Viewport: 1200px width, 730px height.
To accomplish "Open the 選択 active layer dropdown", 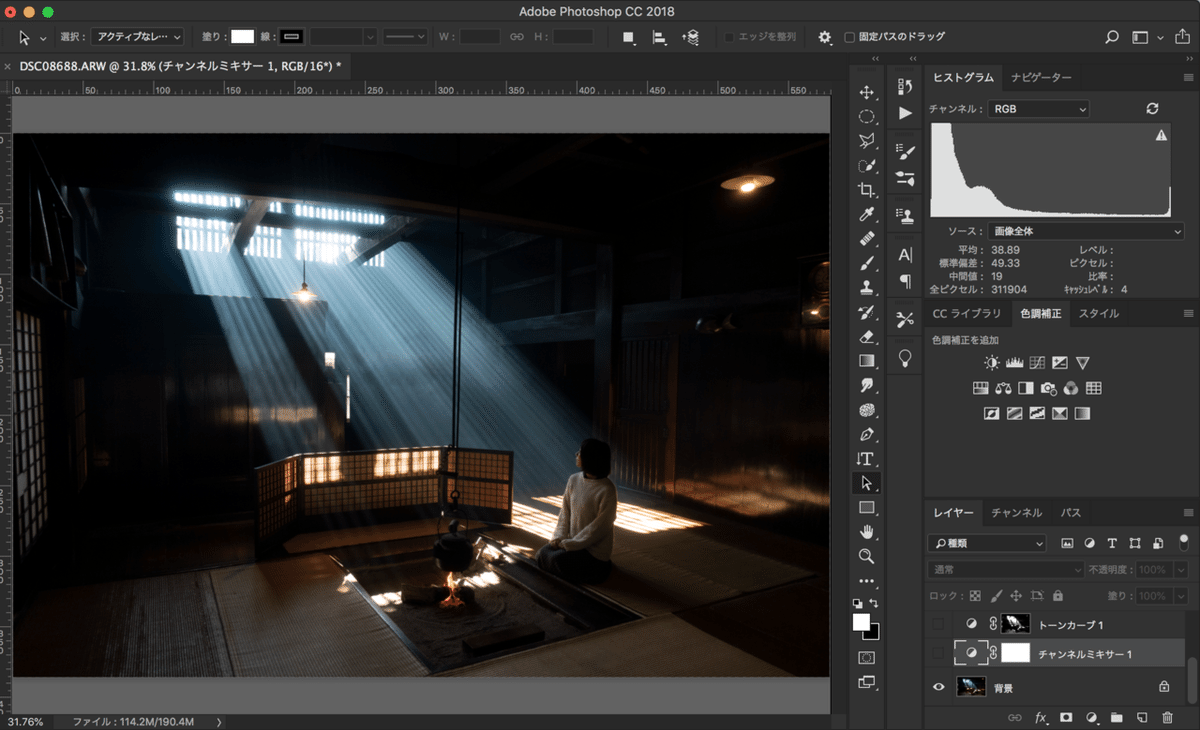I will tap(137, 37).
